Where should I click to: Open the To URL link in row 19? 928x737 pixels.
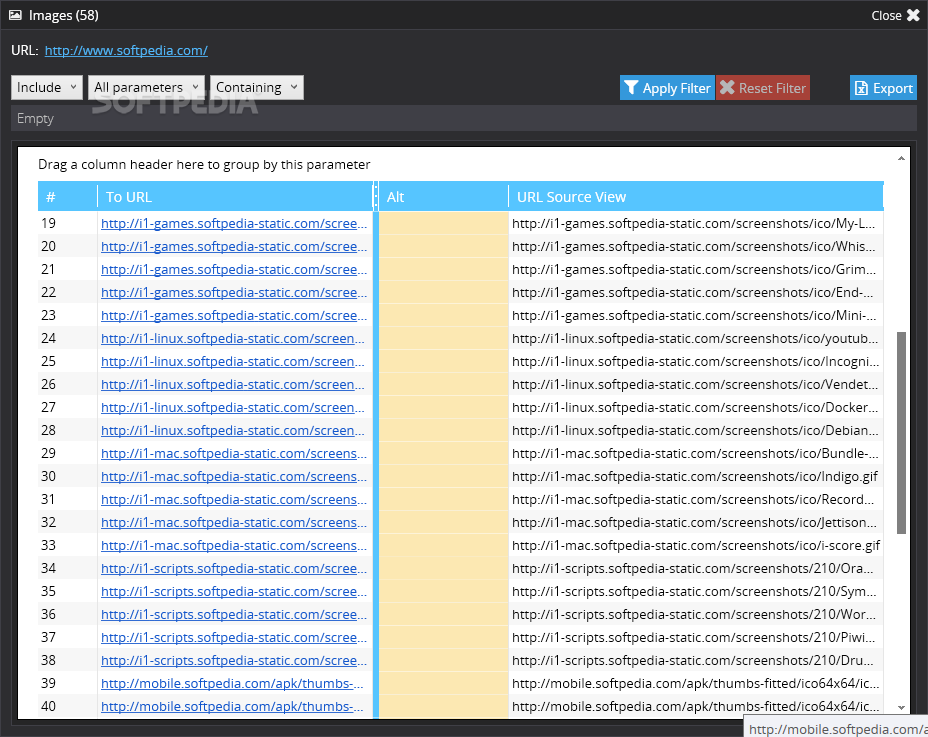[x=234, y=224]
